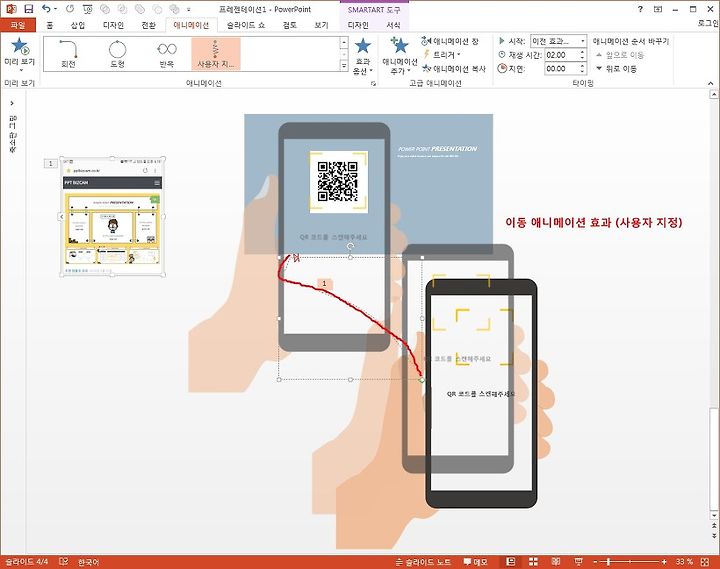This screenshot has height=569, width=720.
Task: Undo the last action
Action: pyautogui.click(x=46, y=9)
